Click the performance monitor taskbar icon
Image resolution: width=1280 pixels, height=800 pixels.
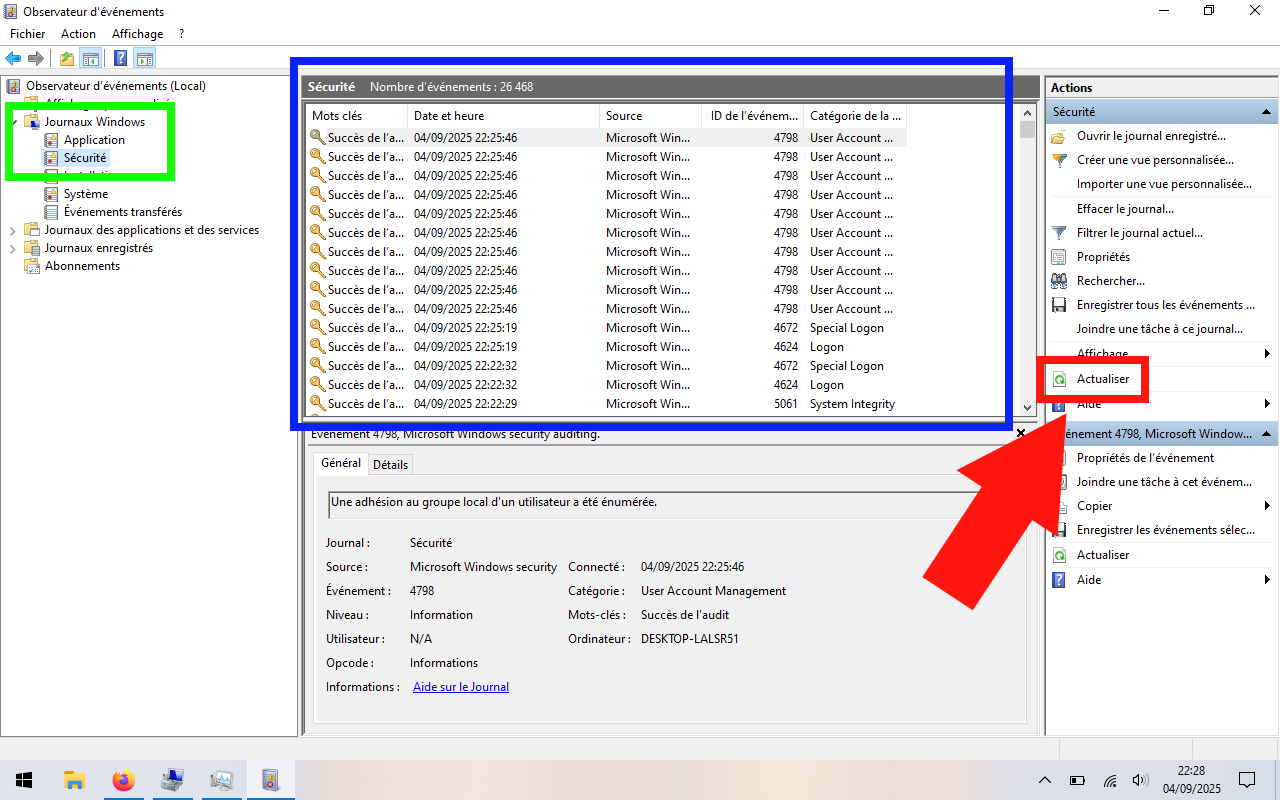pos(221,780)
